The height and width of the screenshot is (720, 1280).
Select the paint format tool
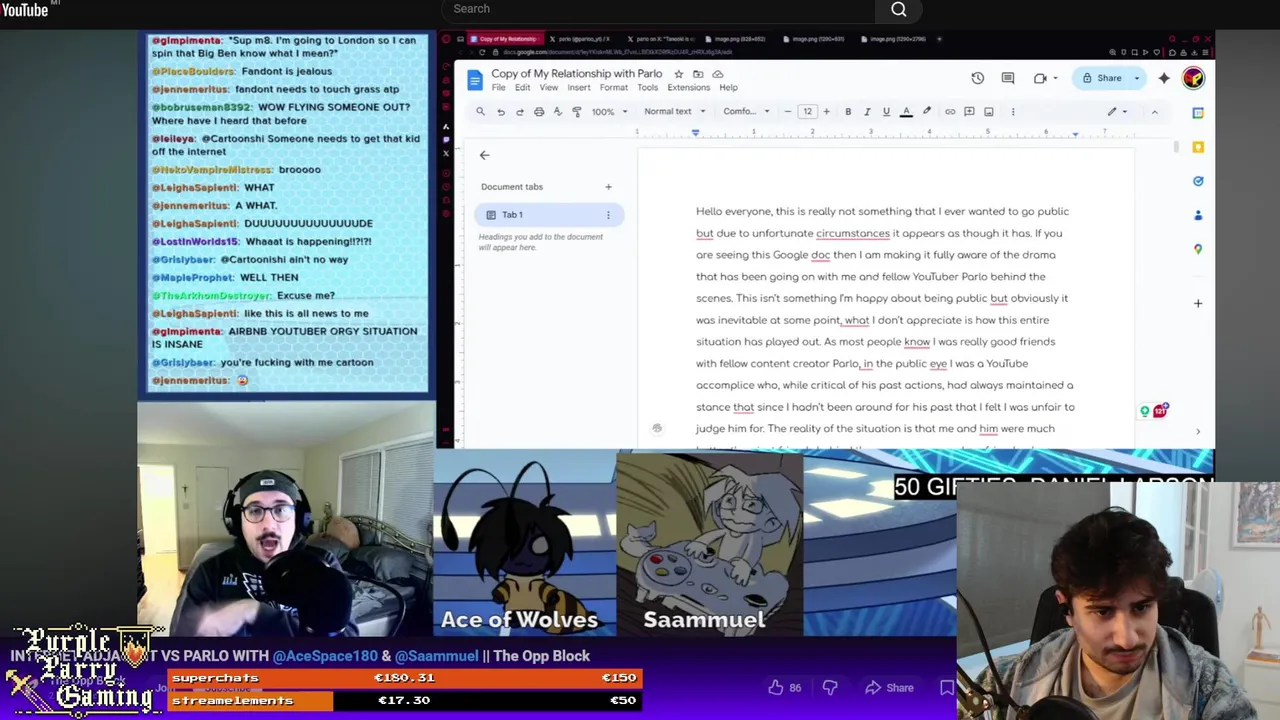pyautogui.click(x=576, y=112)
